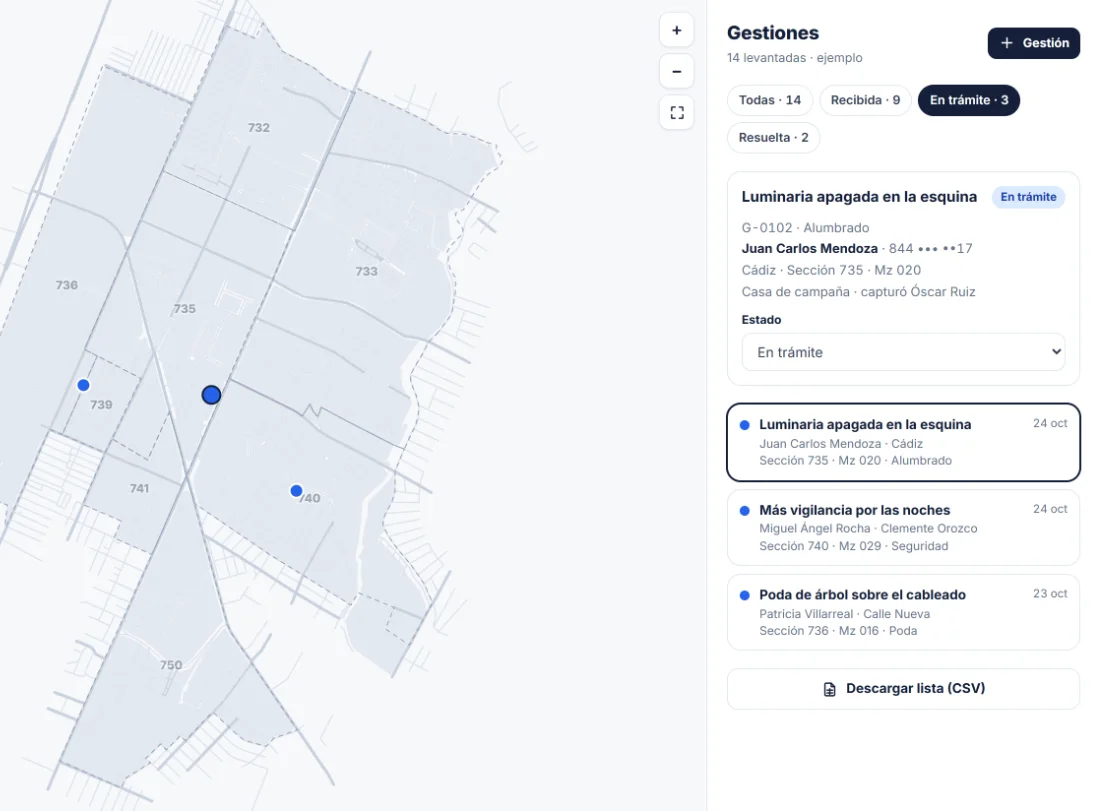Download the list as CSV
1100x811 pixels.
pos(903,689)
